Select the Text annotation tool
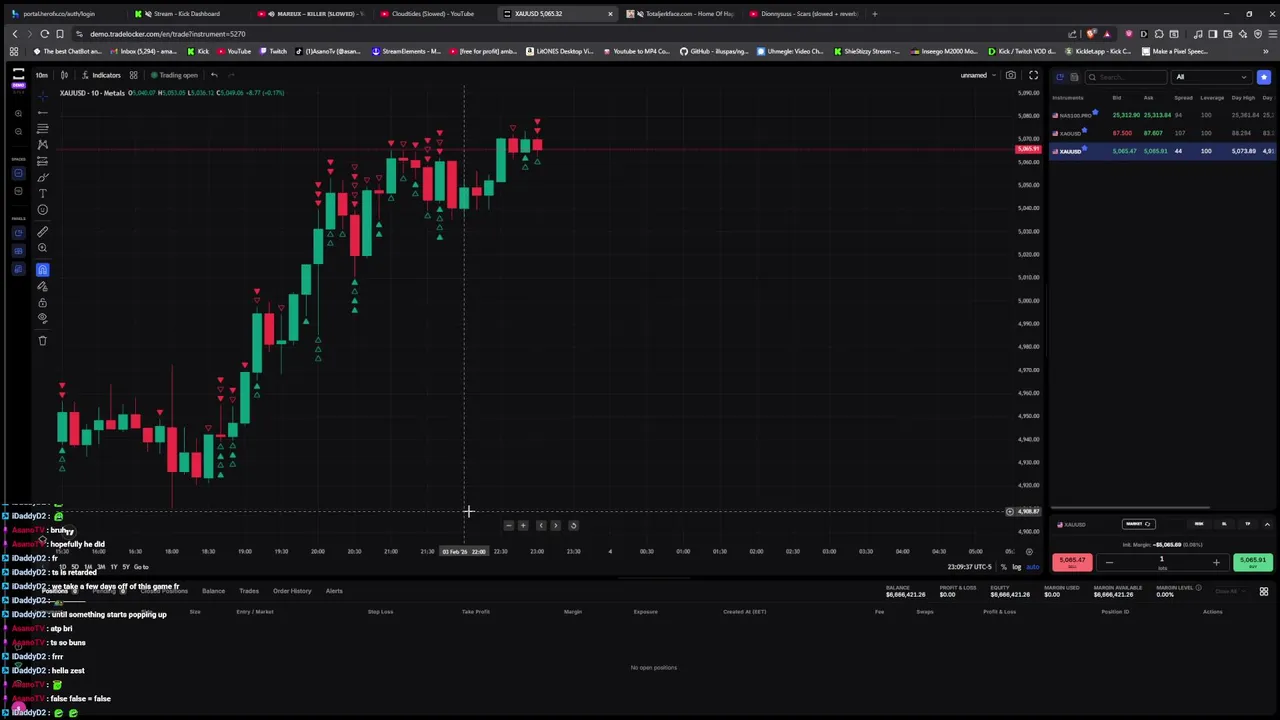The width and height of the screenshot is (1280, 720). click(x=42, y=193)
